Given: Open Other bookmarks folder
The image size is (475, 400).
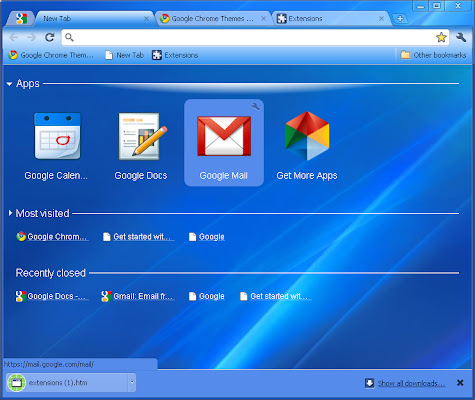Looking at the screenshot, I should point(433,55).
